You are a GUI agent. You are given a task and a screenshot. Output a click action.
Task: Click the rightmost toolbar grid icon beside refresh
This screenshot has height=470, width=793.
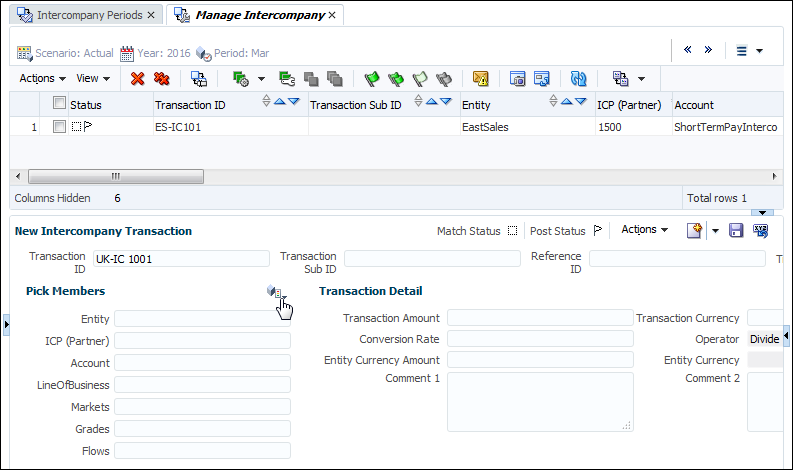621,78
